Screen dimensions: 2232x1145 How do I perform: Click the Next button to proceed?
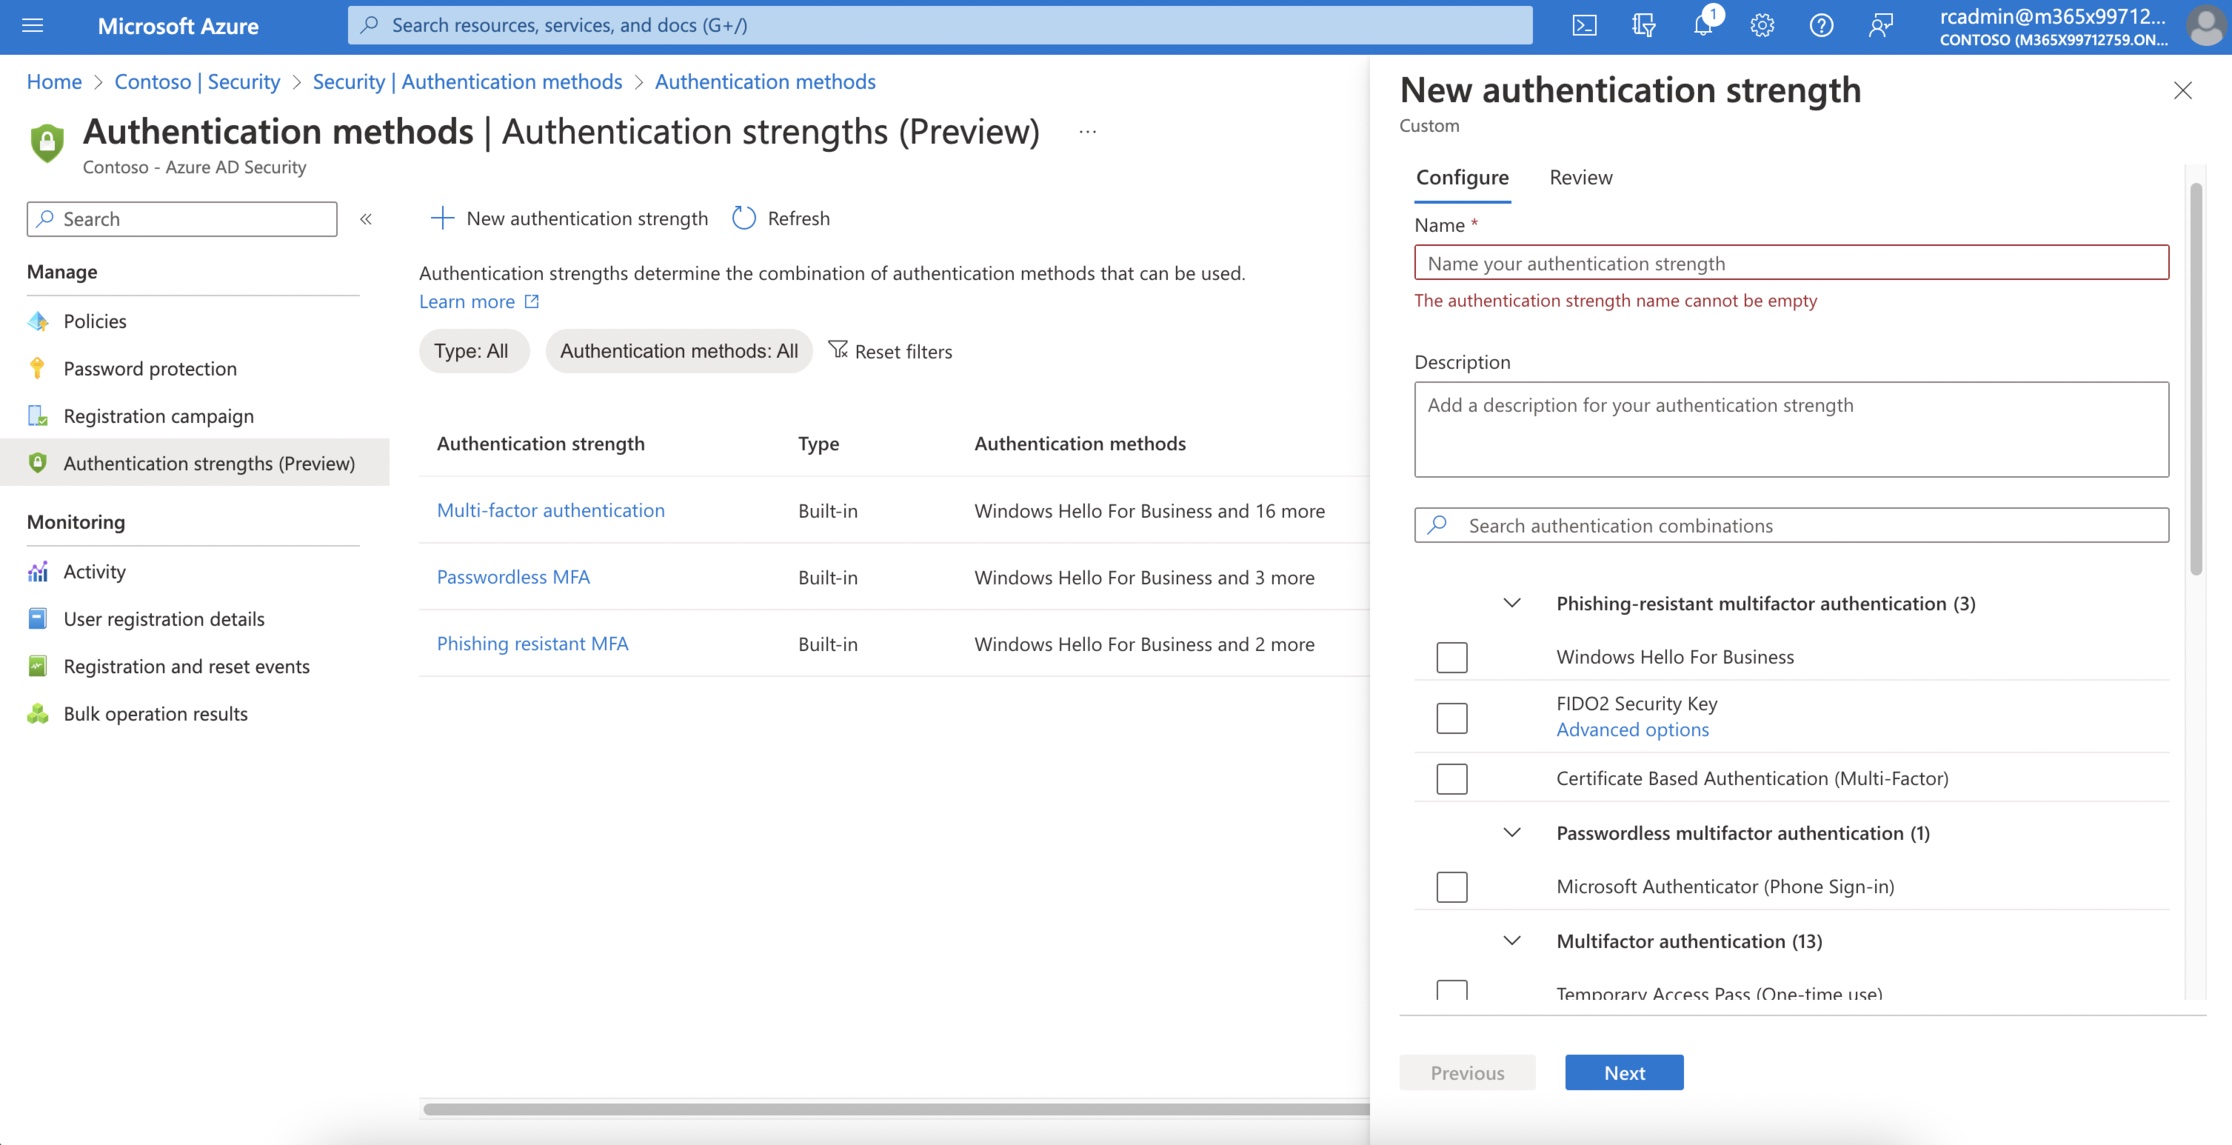1623,1071
